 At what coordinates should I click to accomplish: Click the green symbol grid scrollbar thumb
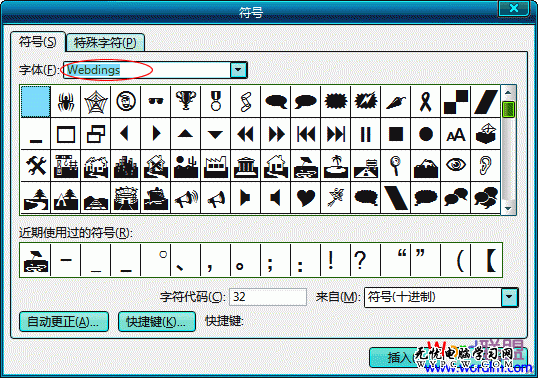point(508,110)
